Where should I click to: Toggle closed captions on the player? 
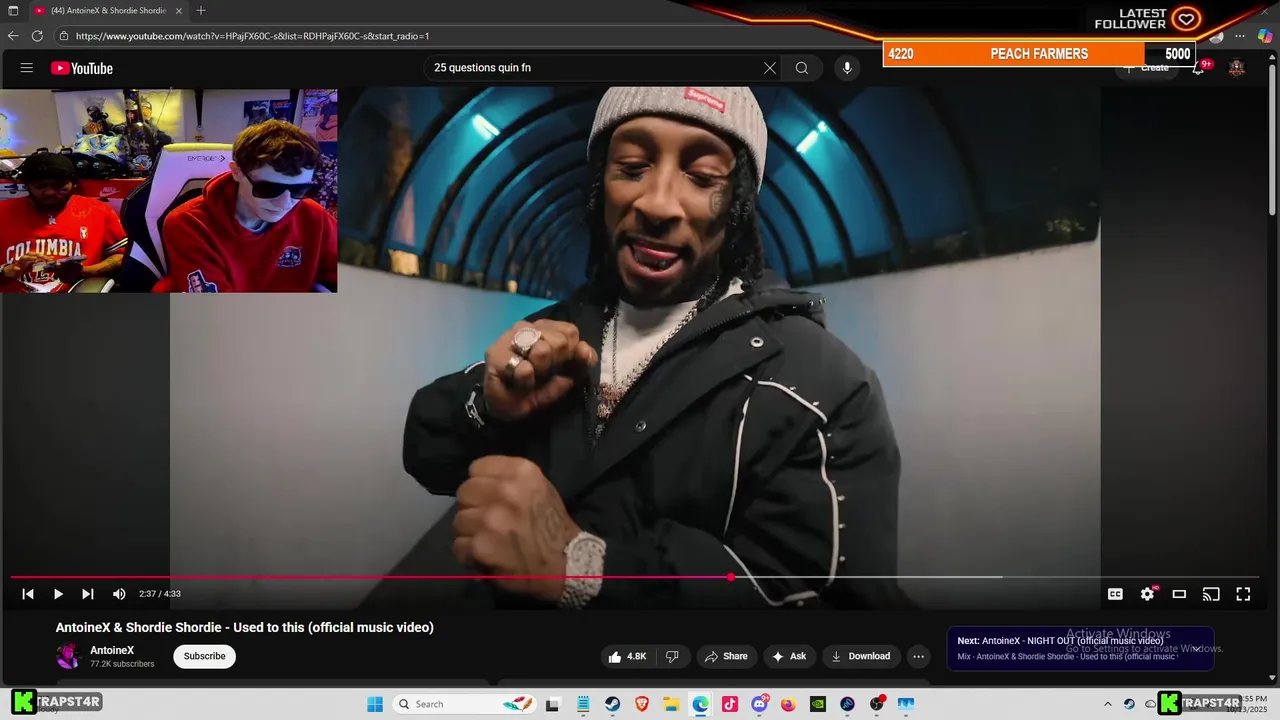tap(1115, 594)
